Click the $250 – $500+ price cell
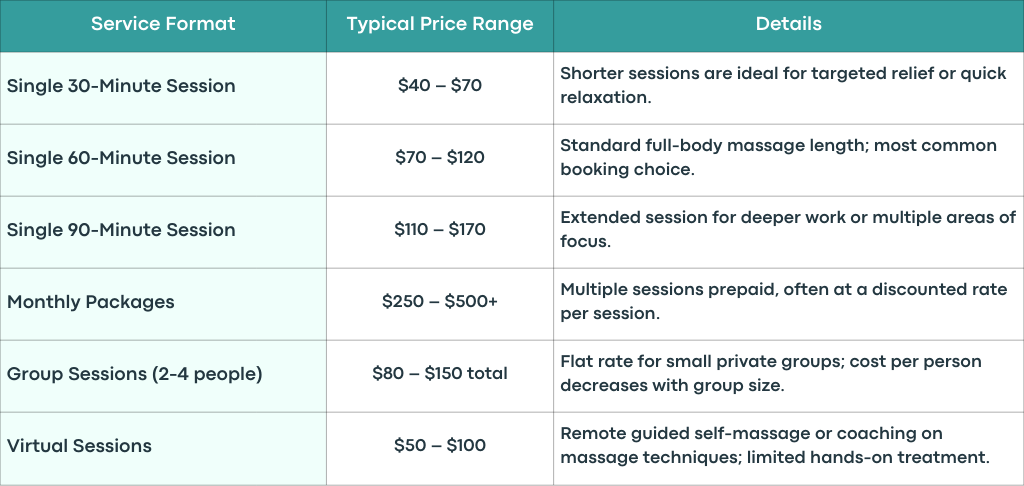Image resolution: width=1024 pixels, height=486 pixels. [x=440, y=304]
